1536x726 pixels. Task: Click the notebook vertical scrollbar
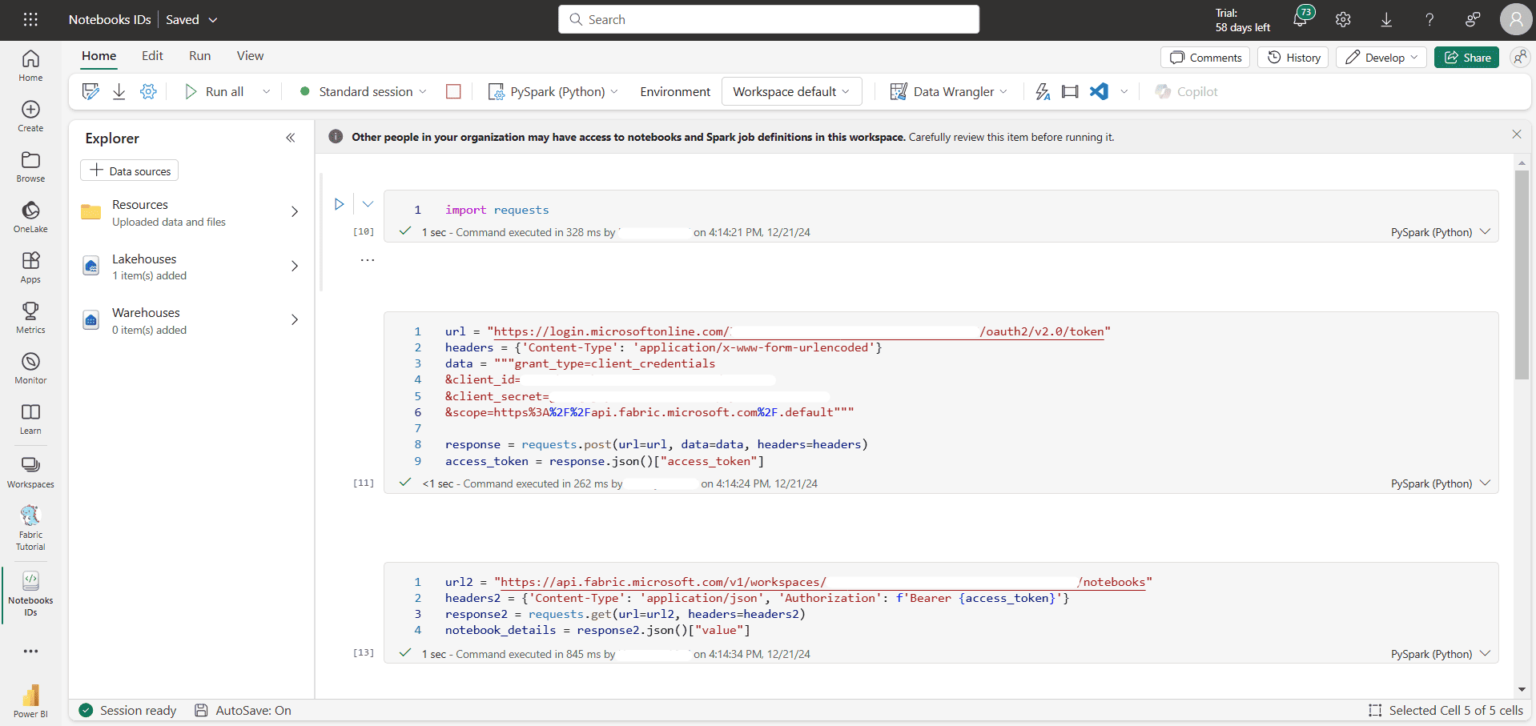click(x=1521, y=275)
